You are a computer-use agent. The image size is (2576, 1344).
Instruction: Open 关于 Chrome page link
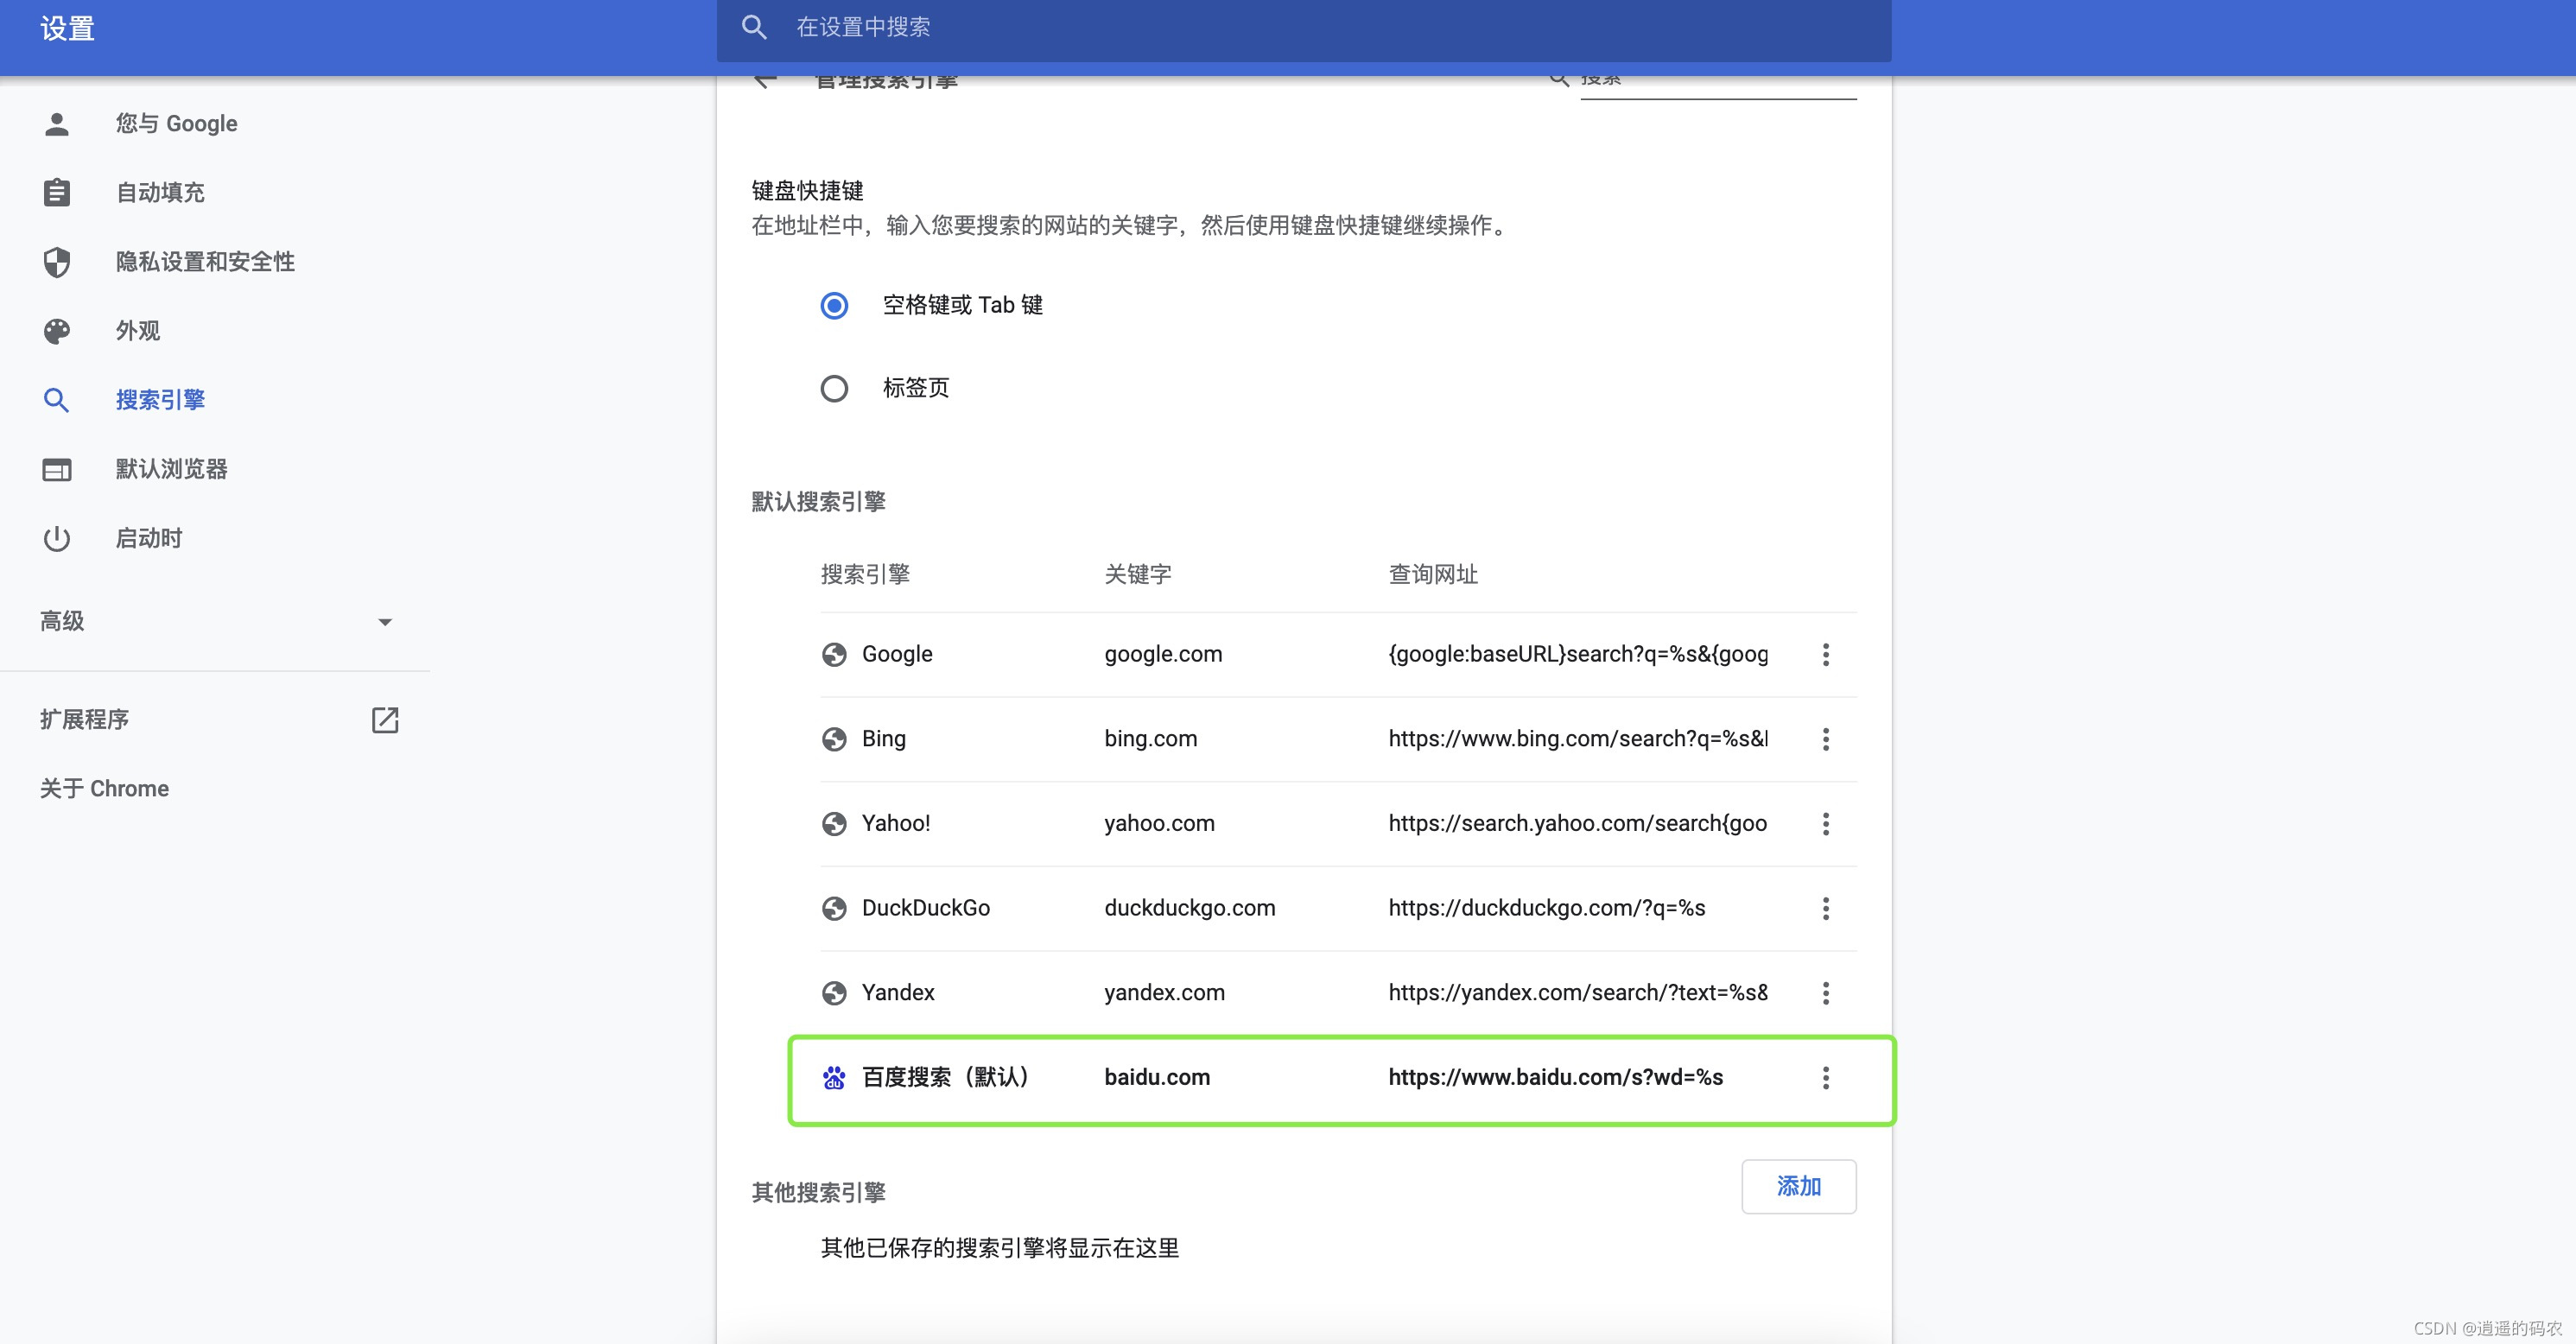104,789
